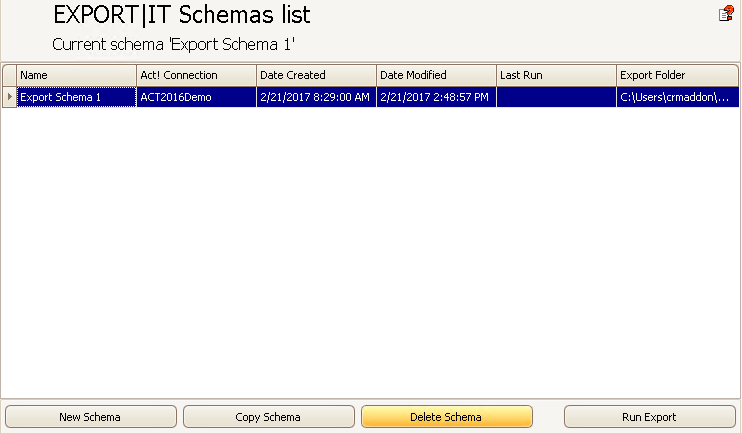The width and height of the screenshot is (742, 433).
Task: Click the New Schema button
Action: point(91,417)
